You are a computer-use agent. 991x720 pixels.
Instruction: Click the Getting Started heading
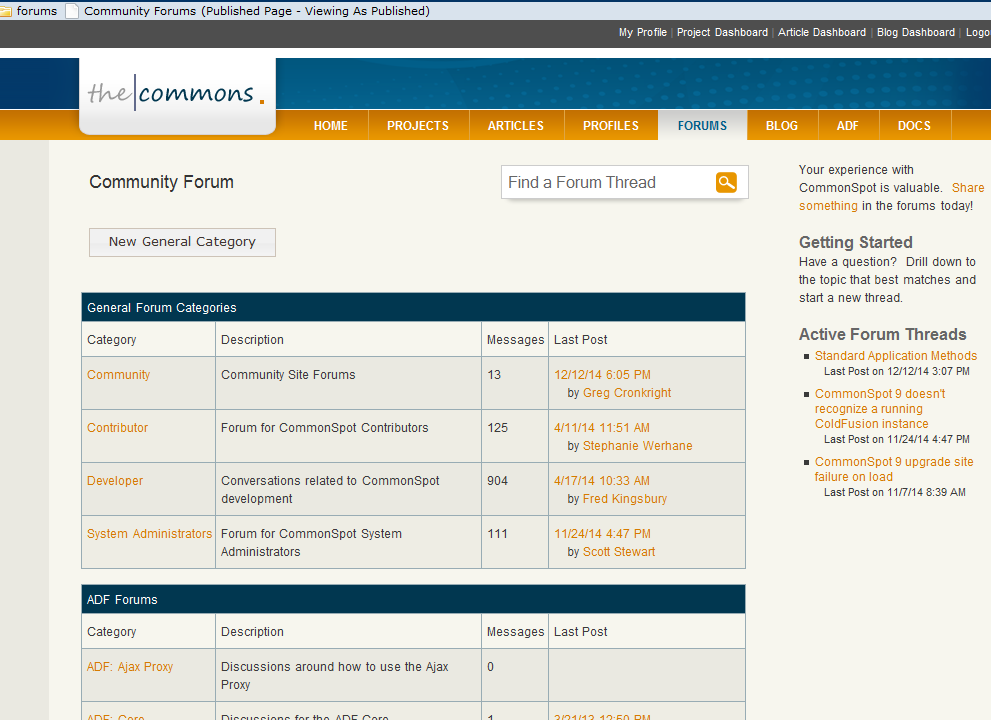pos(856,242)
